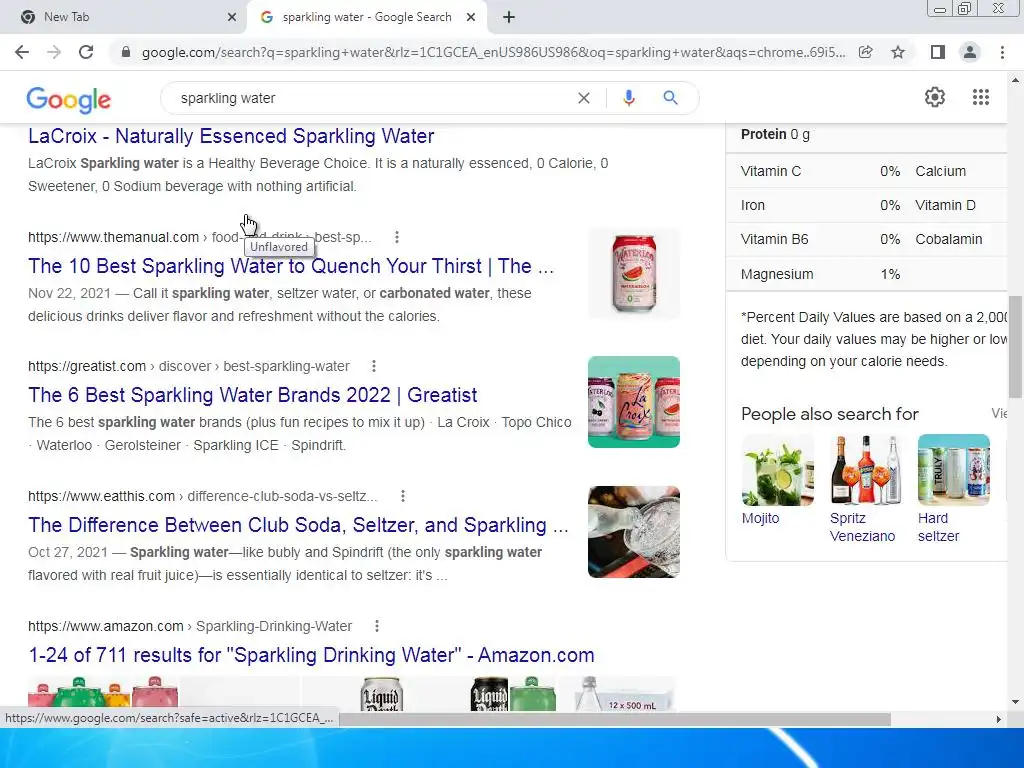The width and height of the screenshot is (1024, 768).
Task: View site information via the lock icon
Action: 126,52
